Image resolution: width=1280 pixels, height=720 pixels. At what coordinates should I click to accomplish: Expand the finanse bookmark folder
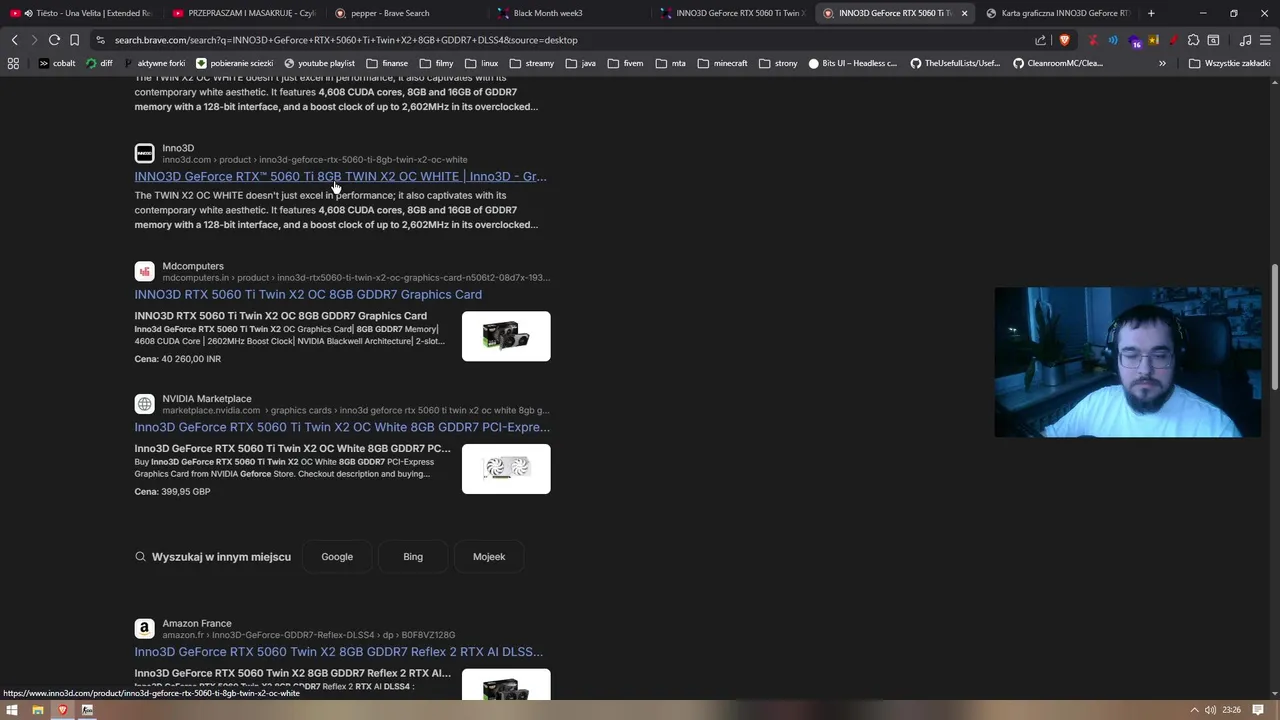click(387, 63)
